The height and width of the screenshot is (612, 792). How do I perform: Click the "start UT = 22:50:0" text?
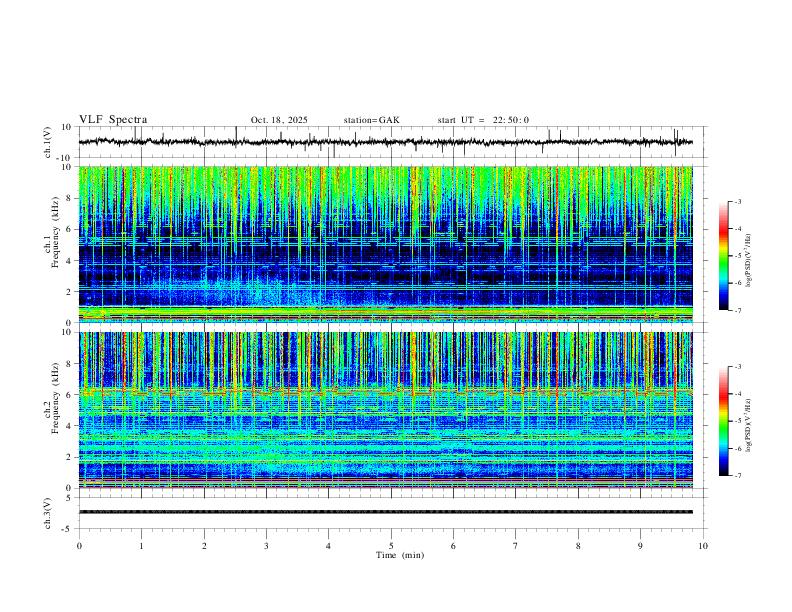coord(483,120)
